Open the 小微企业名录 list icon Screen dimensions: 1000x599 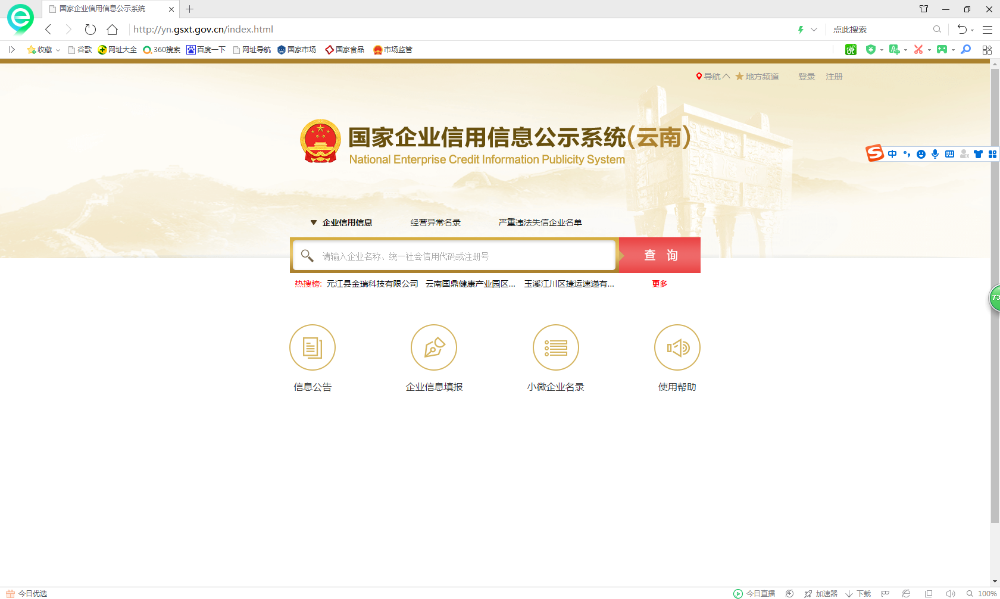(x=556, y=347)
